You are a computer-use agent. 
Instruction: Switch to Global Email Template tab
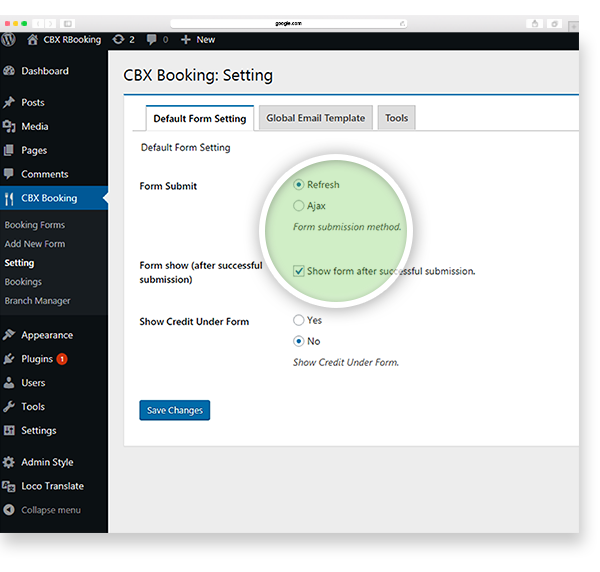[316, 118]
